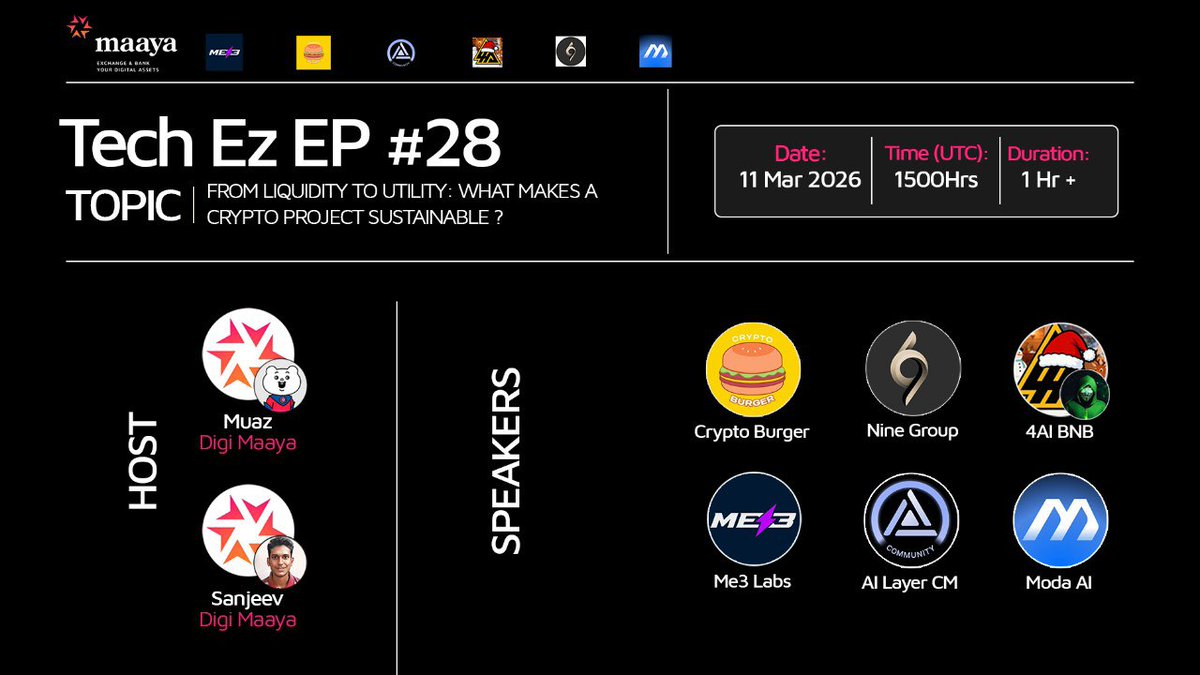This screenshot has height=675, width=1200.
Task: Click the line 'CRYPTO PROJECT SUSTAINABLE ?'
Action: click(x=353, y=219)
